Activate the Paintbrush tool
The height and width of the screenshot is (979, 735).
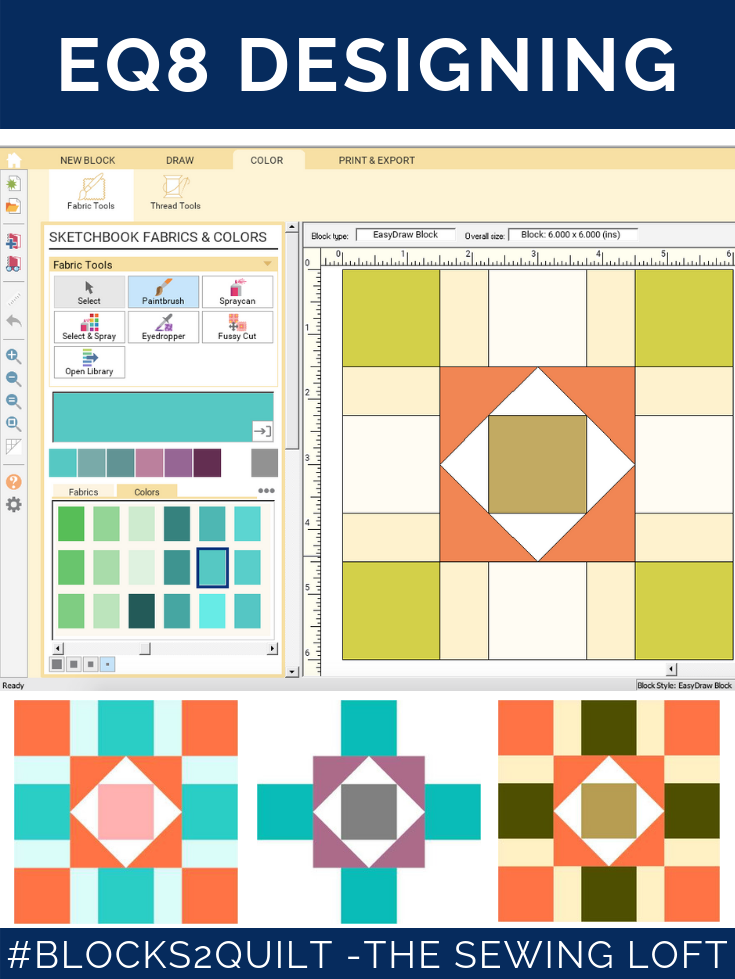164,292
